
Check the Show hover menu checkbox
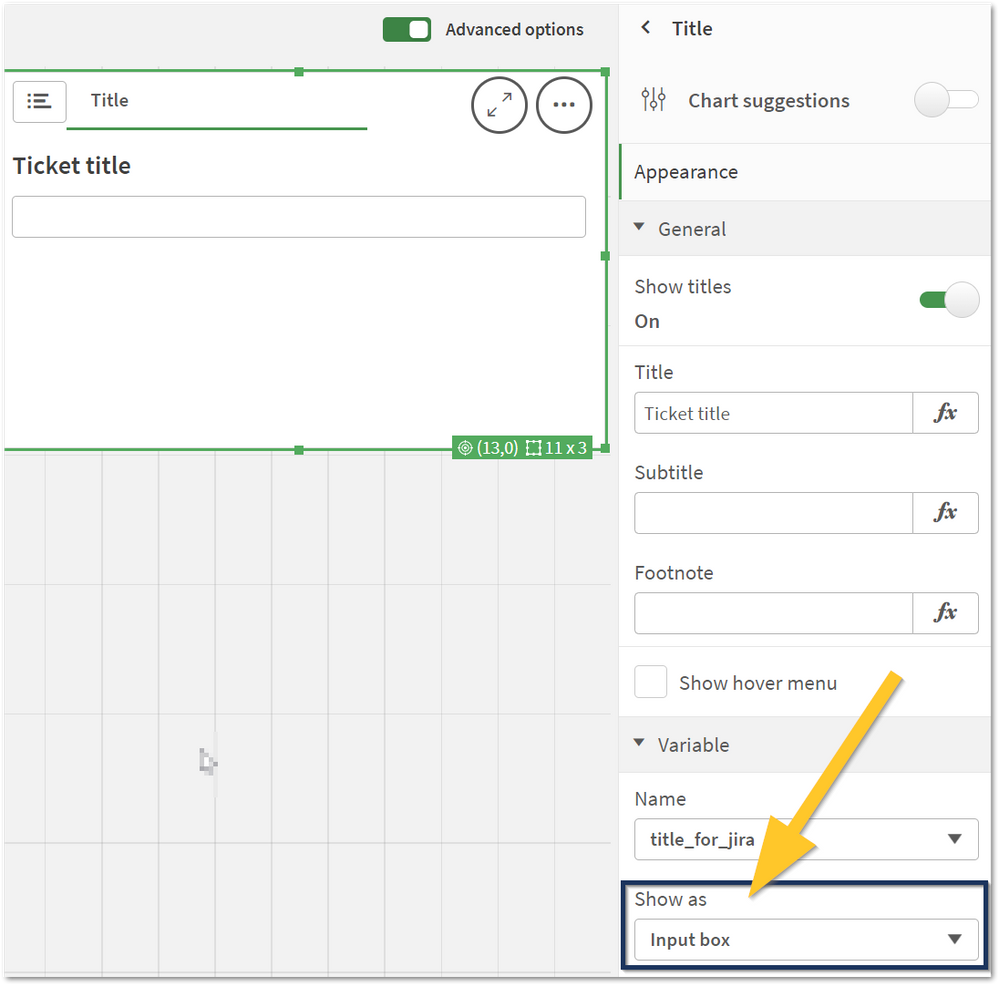pos(650,682)
